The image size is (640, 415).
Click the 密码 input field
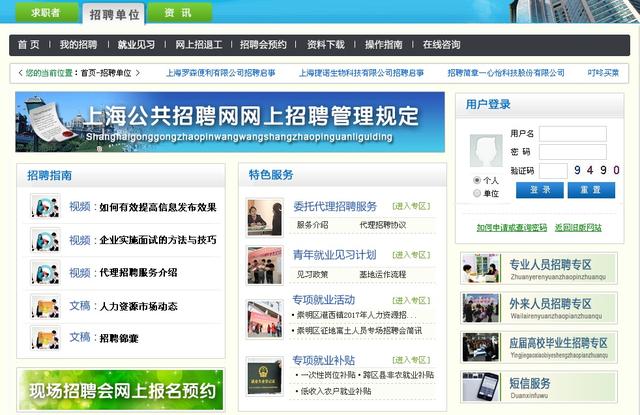pos(573,152)
